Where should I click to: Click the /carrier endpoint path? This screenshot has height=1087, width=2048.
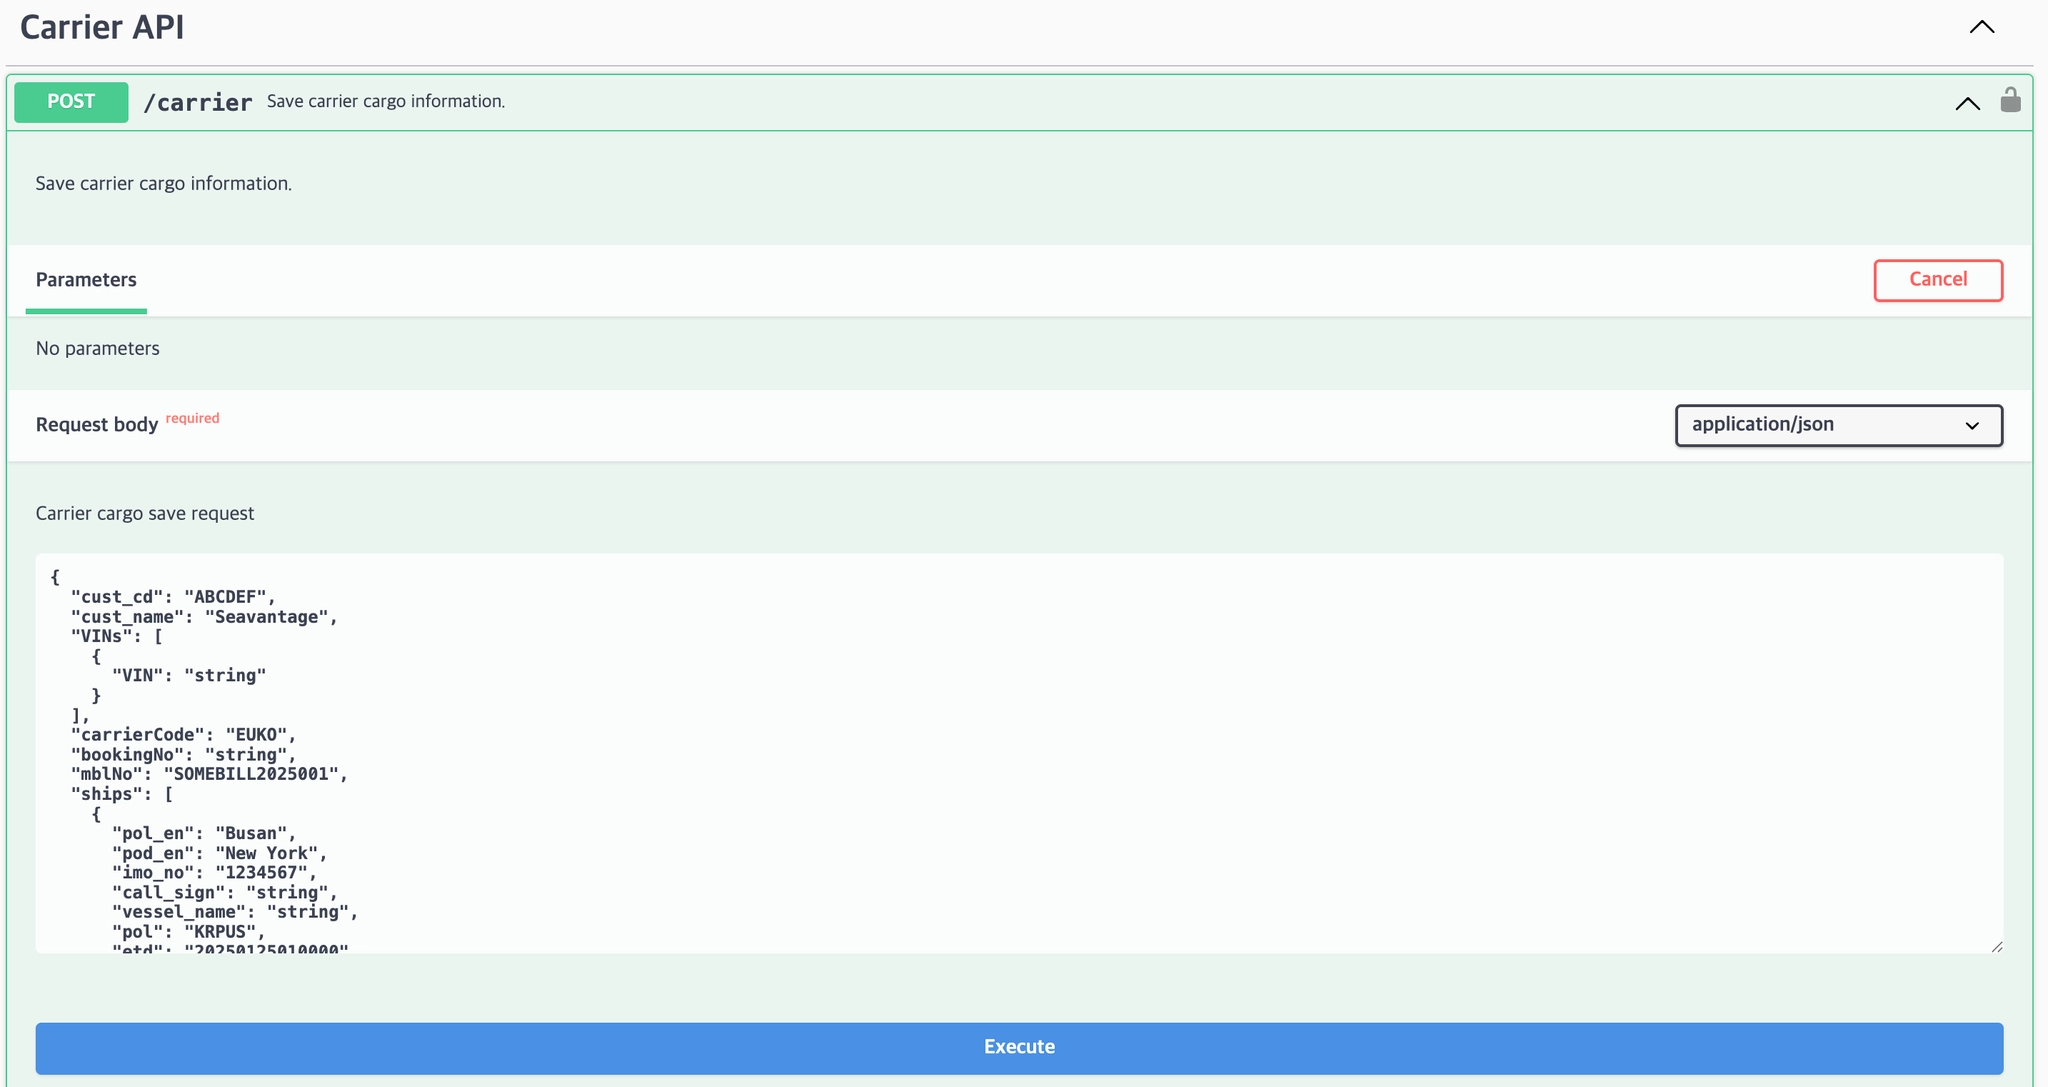(198, 102)
